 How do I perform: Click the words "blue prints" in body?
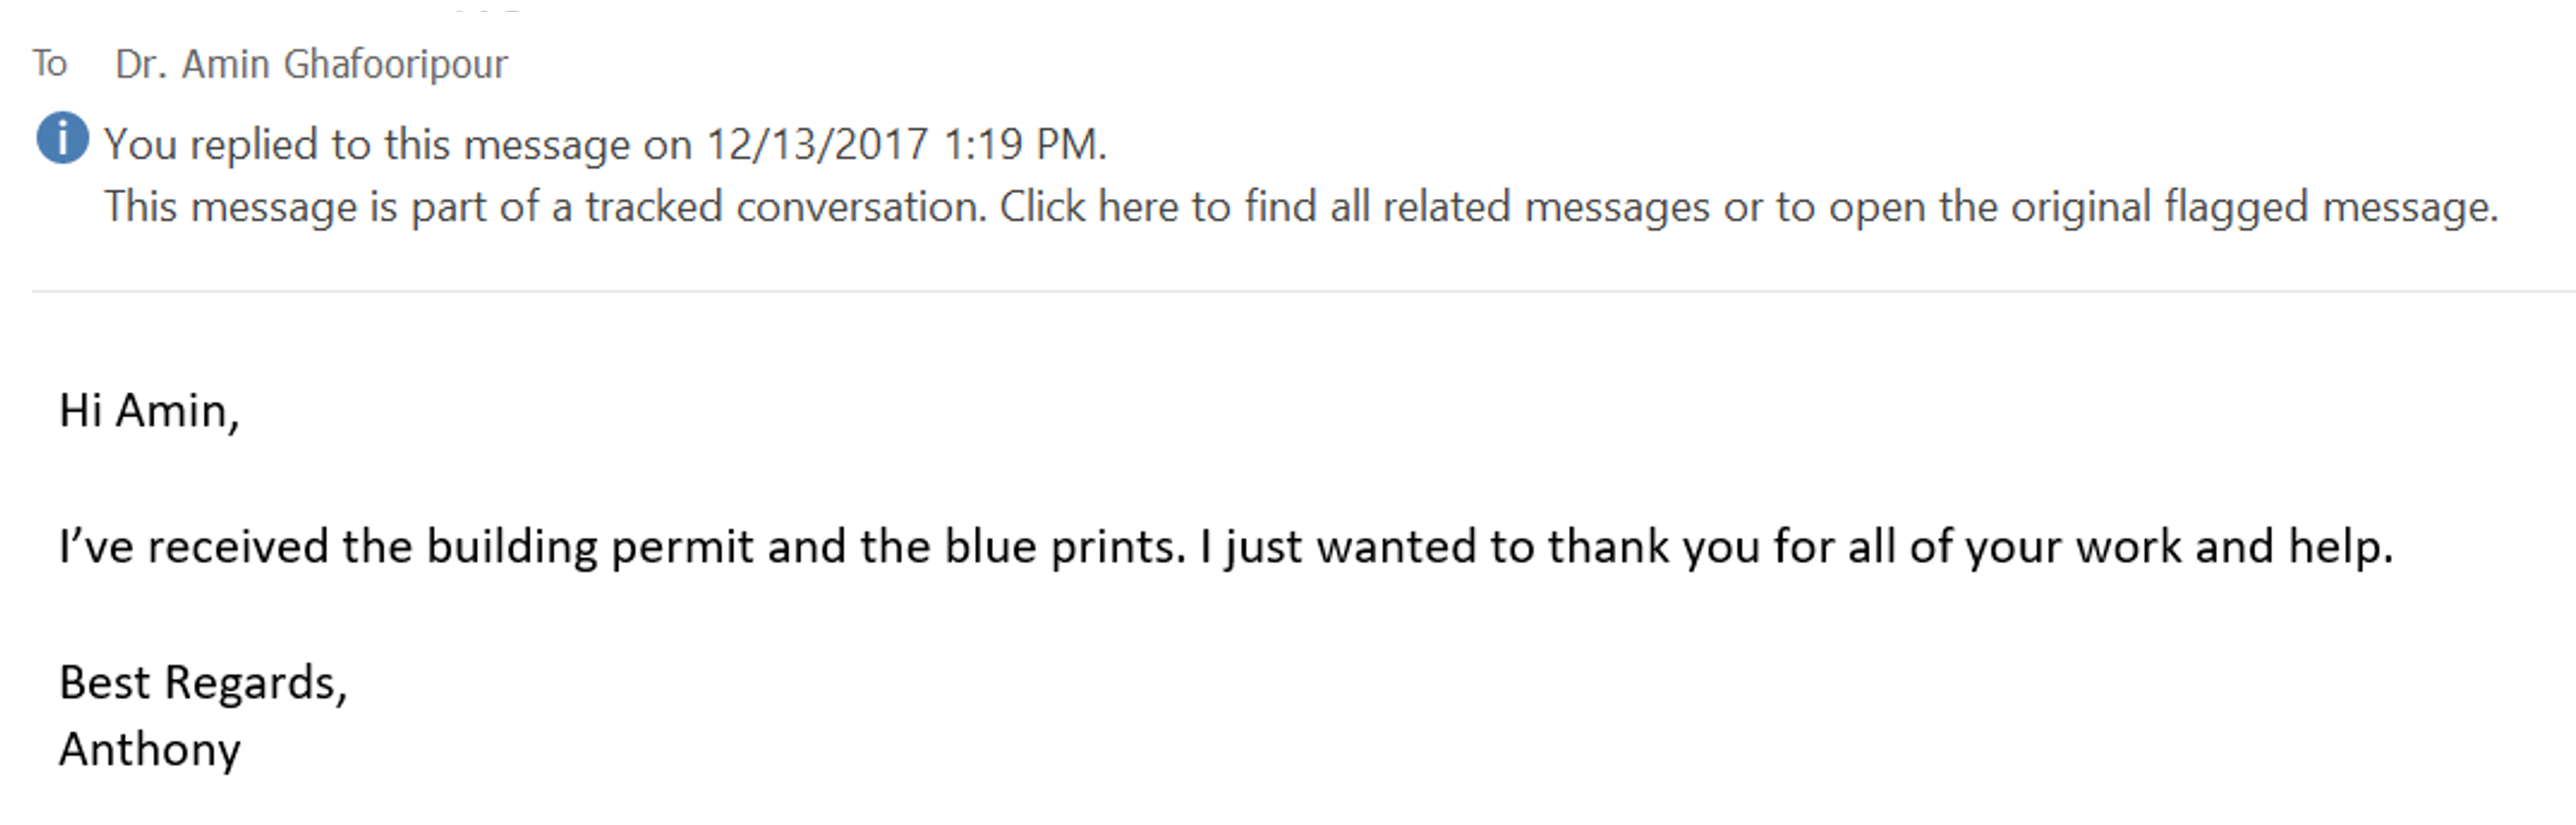point(1064,547)
